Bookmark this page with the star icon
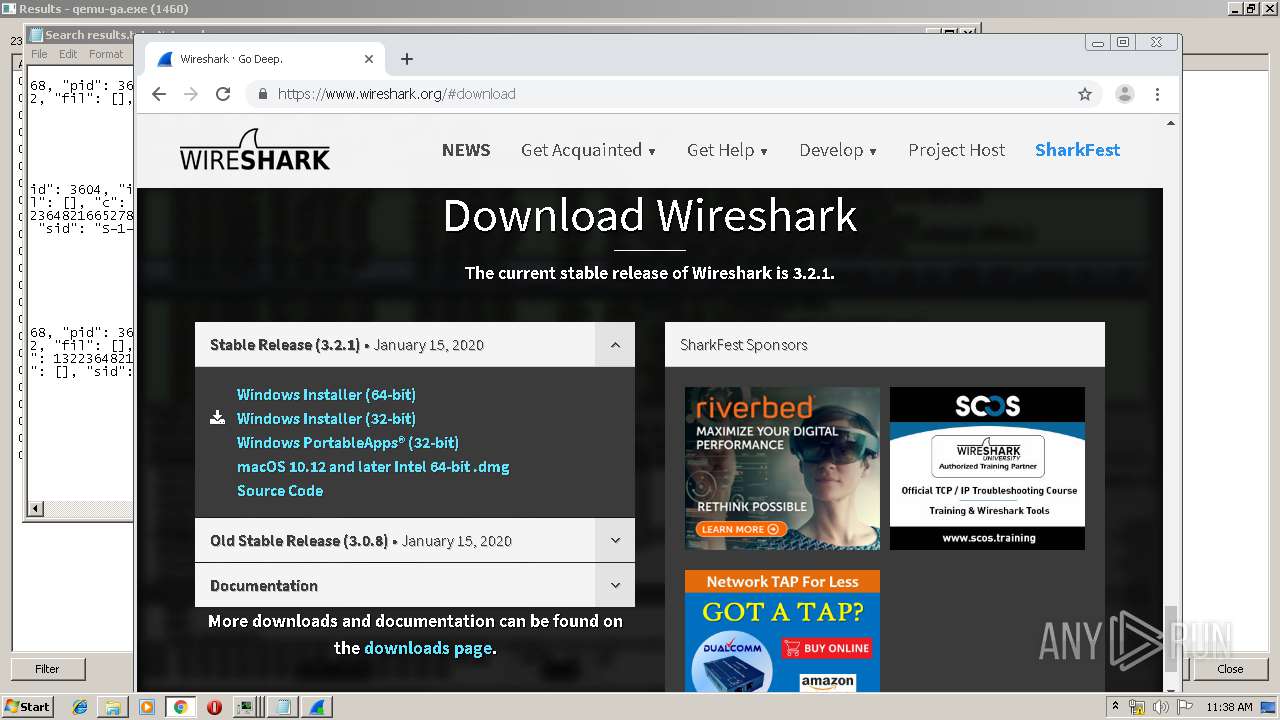This screenshot has width=1280, height=720. click(x=1085, y=94)
